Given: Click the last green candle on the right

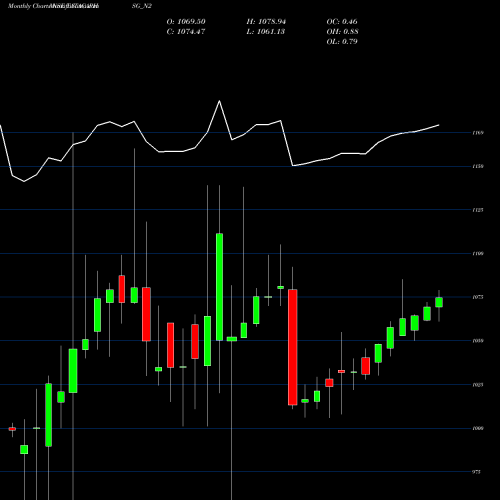Looking at the screenshot, I should (439, 302).
